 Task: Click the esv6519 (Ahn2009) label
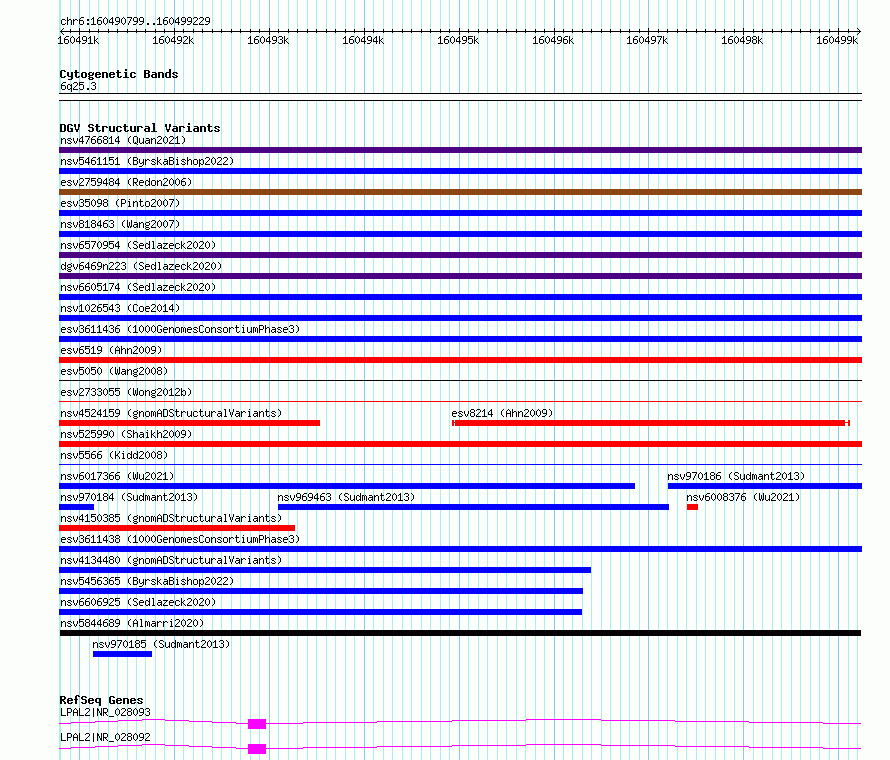tap(111, 350)
